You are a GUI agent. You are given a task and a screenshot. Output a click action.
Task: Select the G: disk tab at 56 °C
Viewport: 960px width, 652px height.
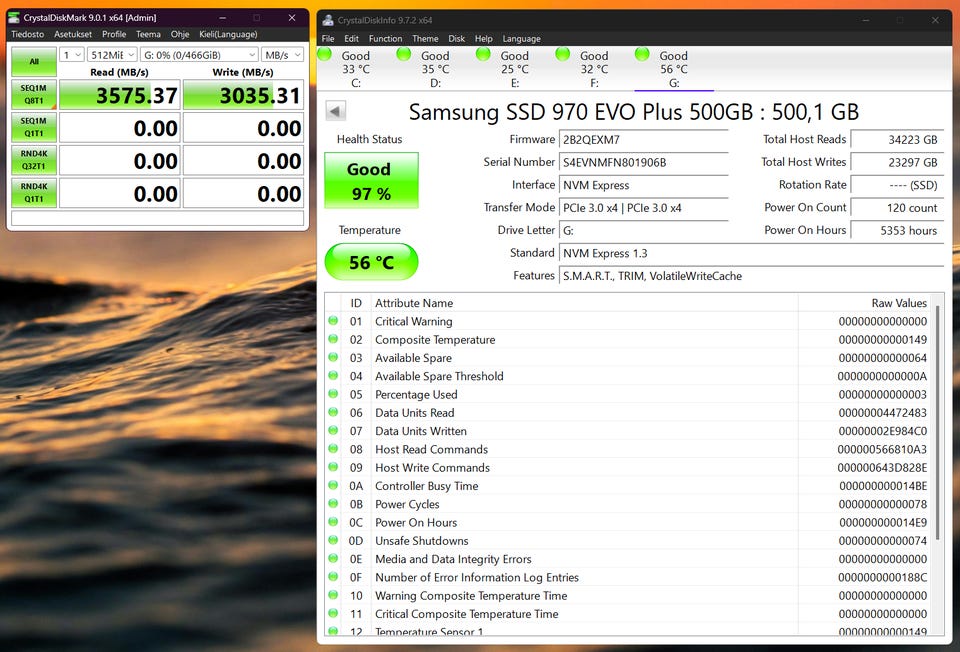673,69
